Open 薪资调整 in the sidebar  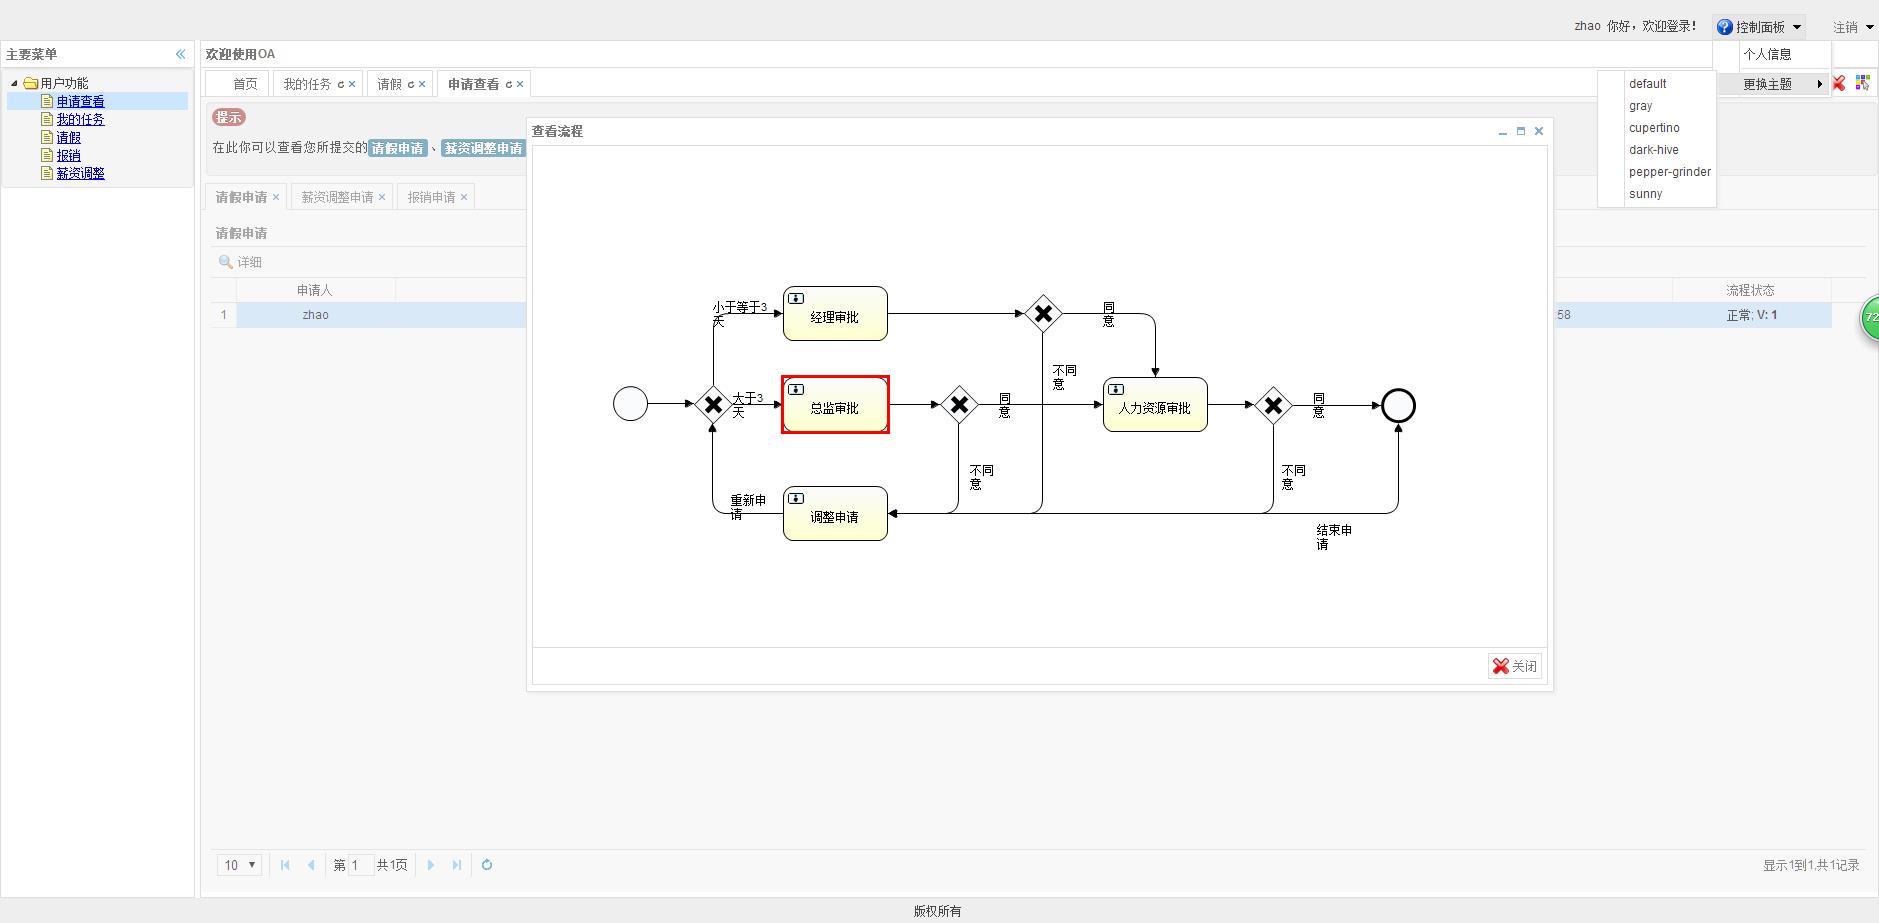coord(80,173)
